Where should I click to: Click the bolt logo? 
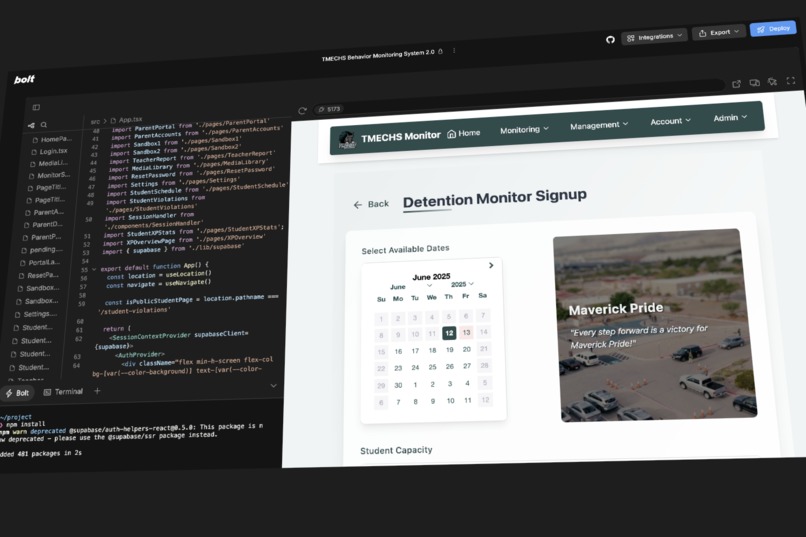click(x=24, y=79)
